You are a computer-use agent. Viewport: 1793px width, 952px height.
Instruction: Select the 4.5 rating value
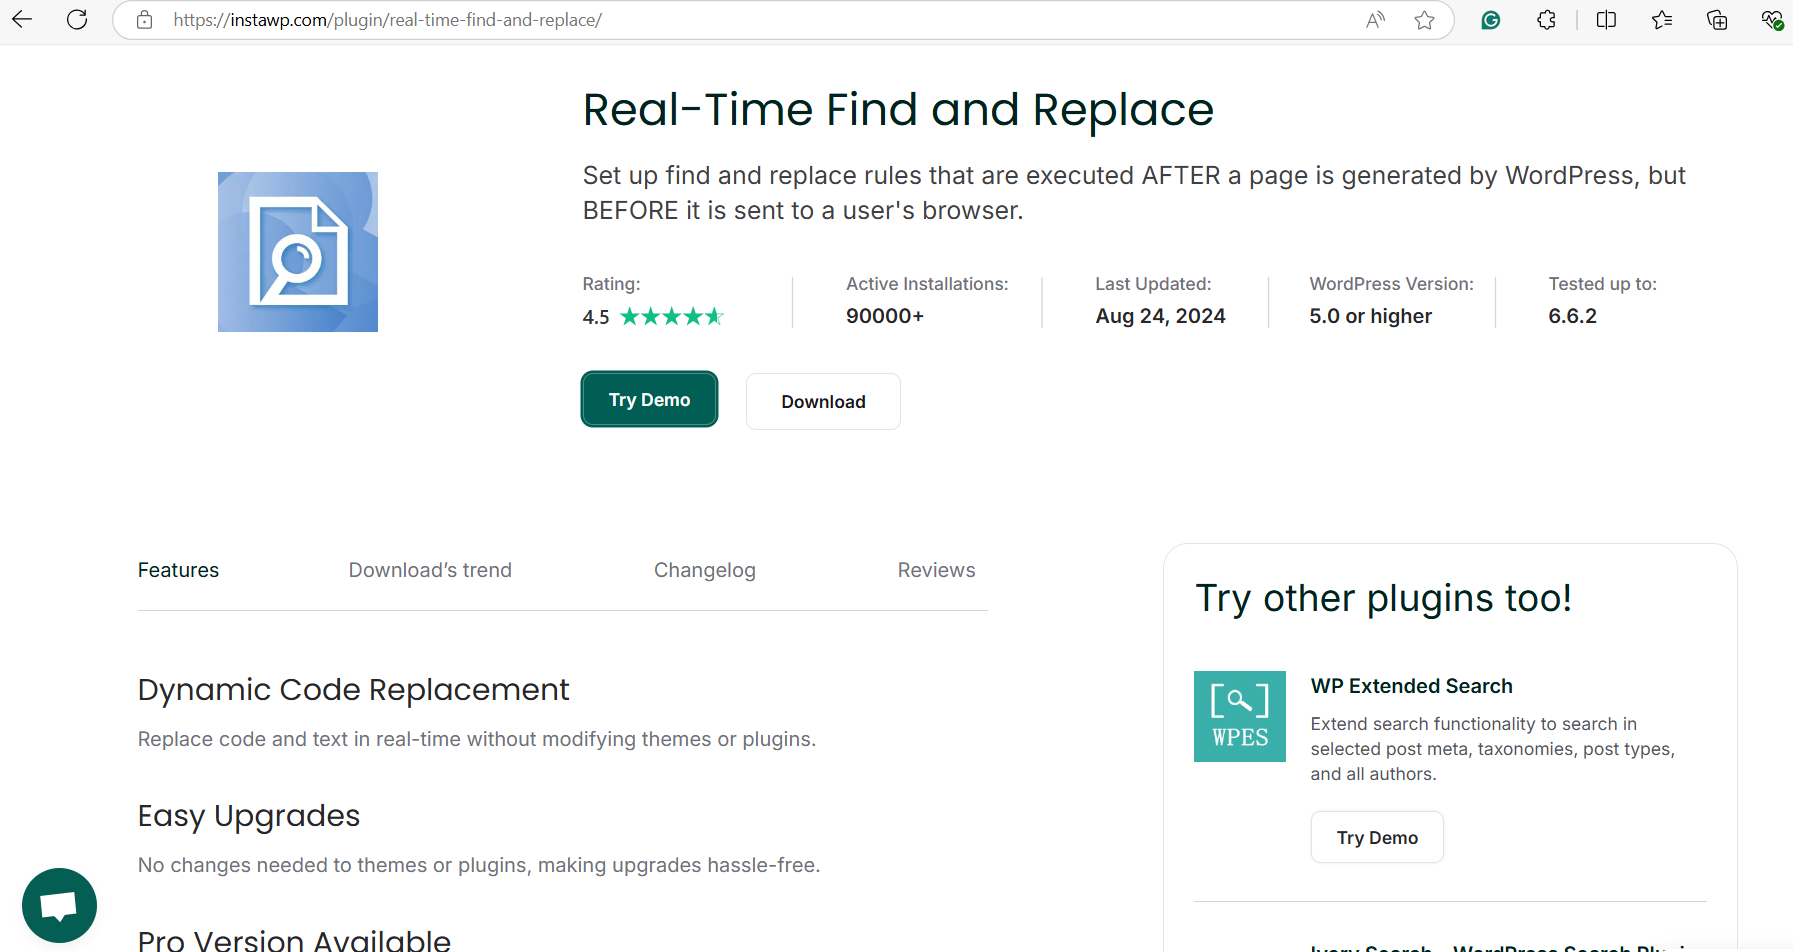[x=596, y=317]
